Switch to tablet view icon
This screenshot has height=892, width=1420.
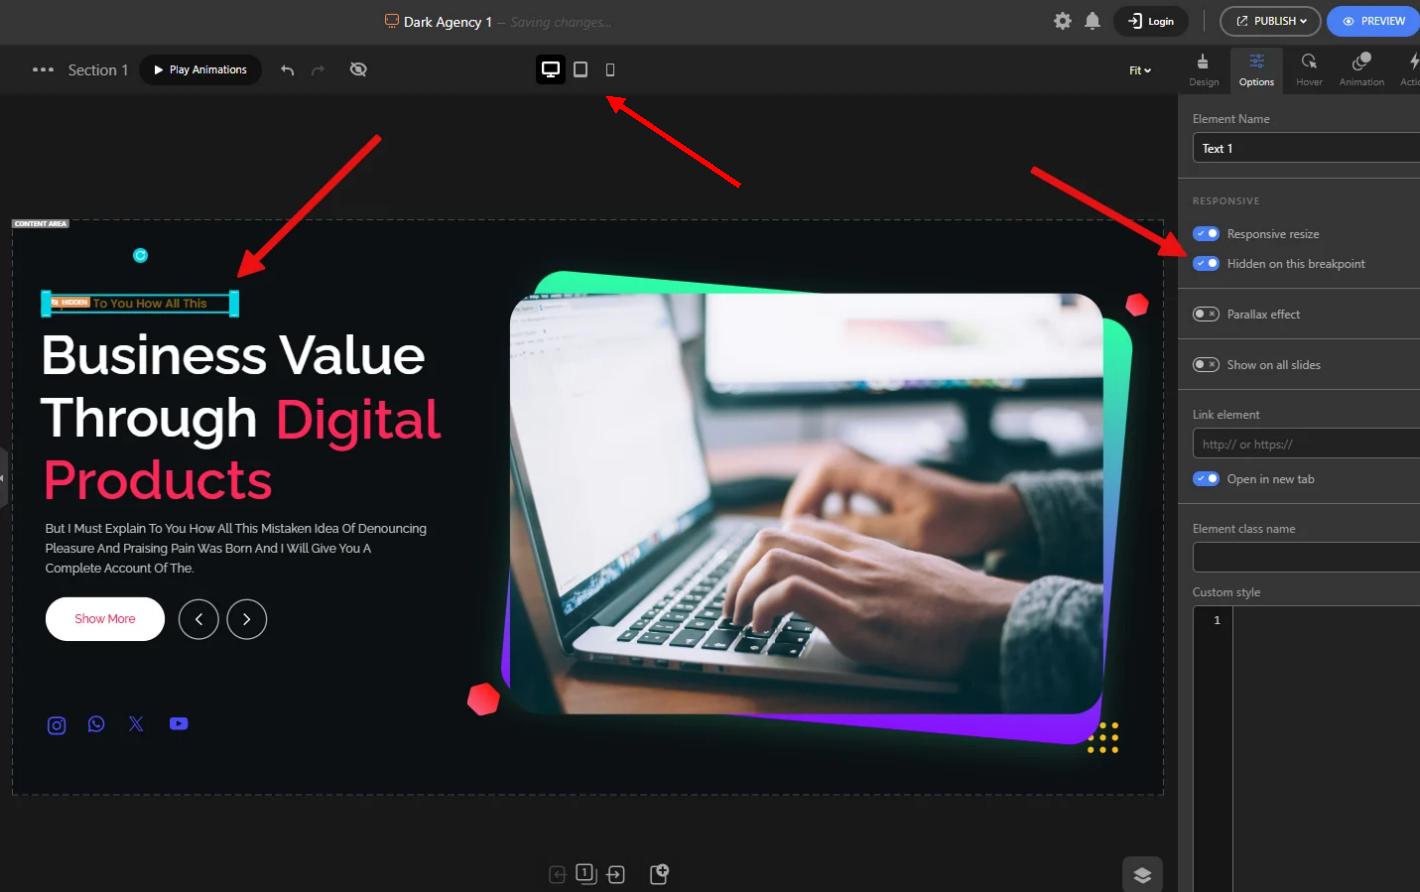click(x=580, y=69)
